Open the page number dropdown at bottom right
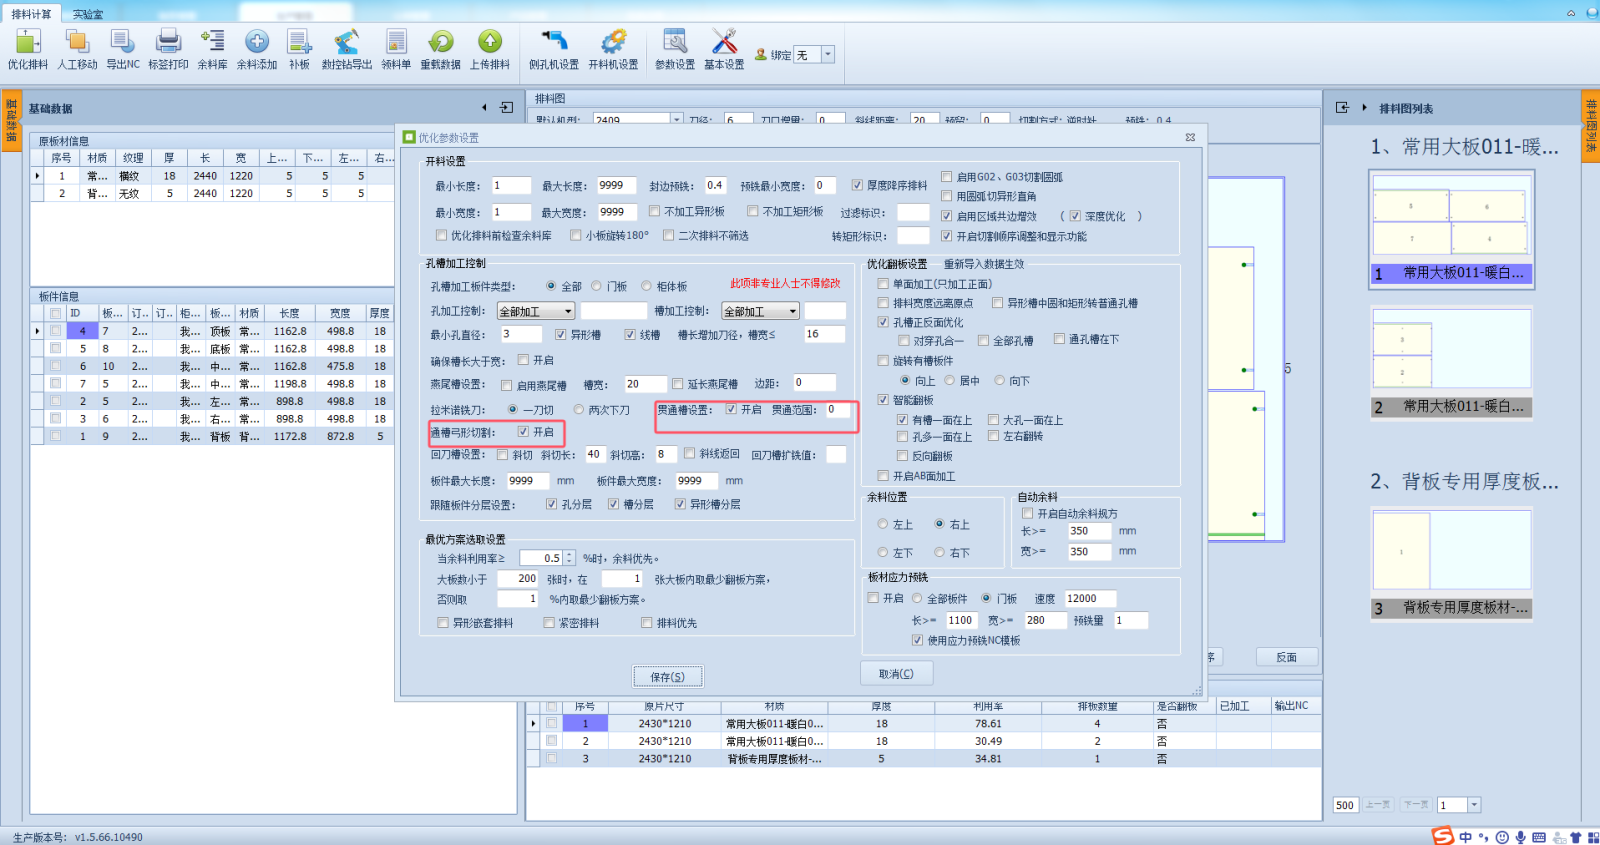 (x=1474, y=805)
